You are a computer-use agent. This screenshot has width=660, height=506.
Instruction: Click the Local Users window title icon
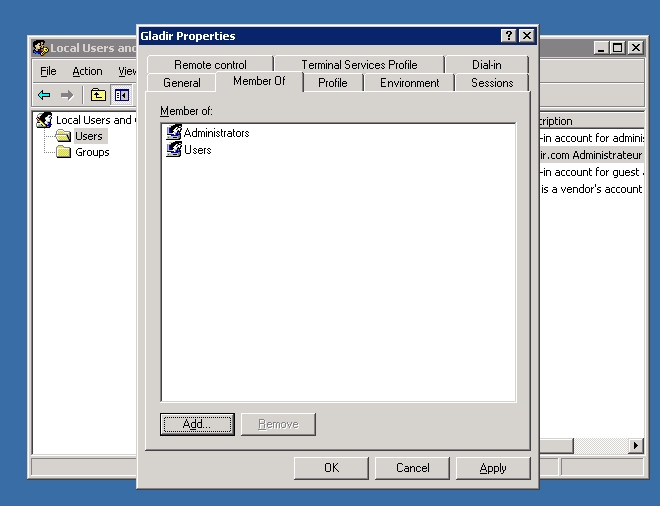[x=40, y=48]
